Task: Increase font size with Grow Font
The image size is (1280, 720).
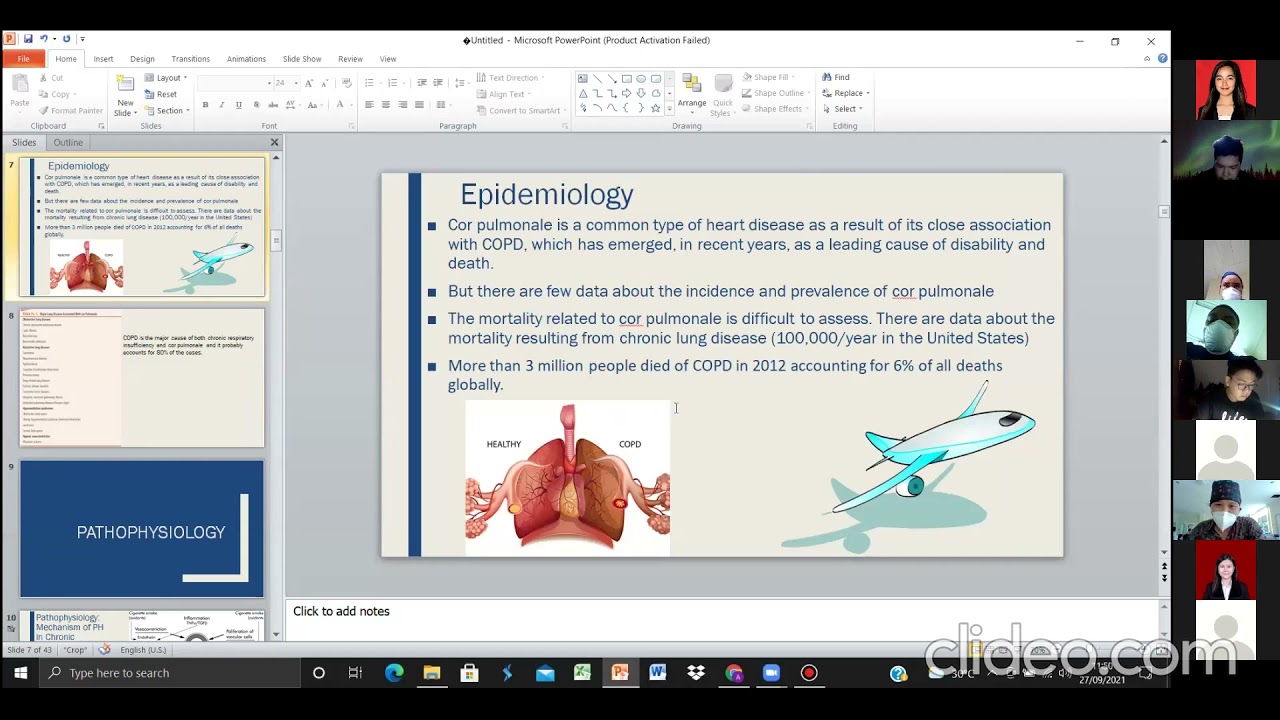Action: click(x=309, y=83)
